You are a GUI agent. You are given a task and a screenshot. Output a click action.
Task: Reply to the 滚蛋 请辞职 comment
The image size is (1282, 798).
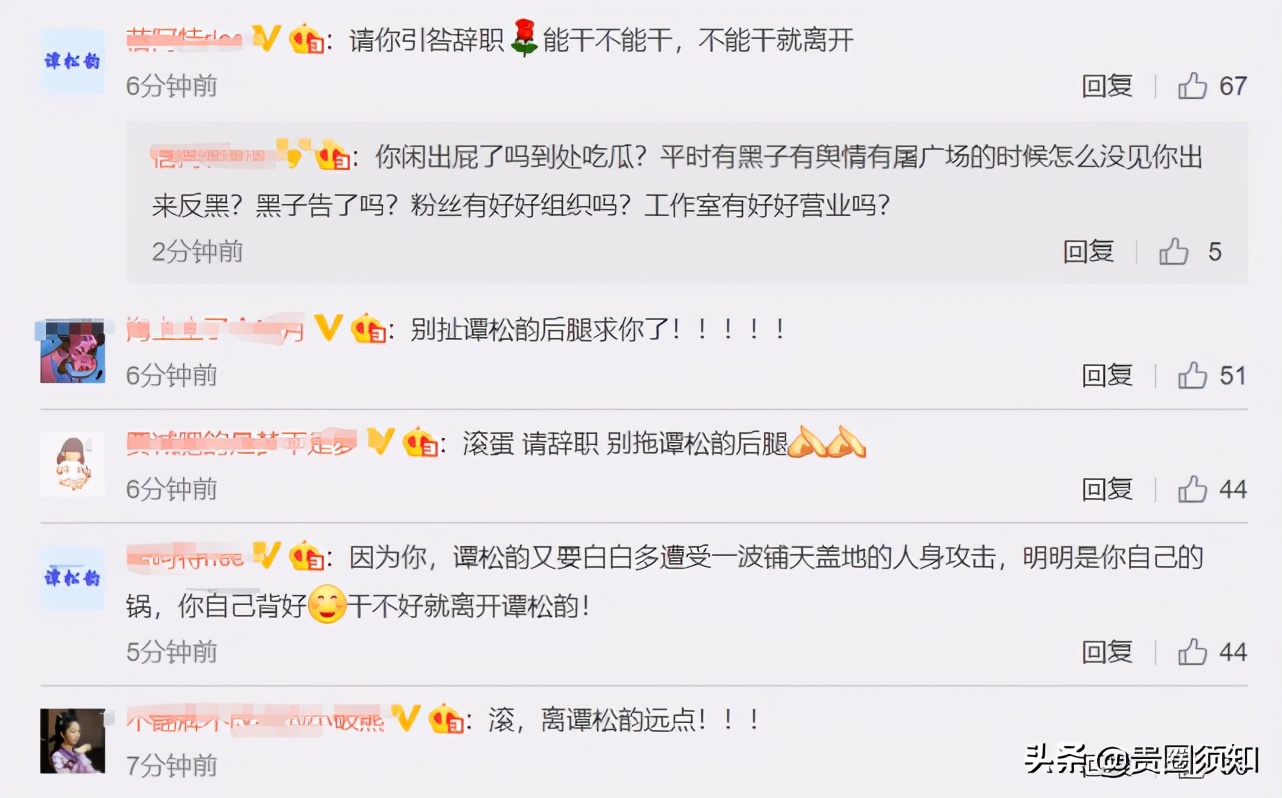(1107, 489)
